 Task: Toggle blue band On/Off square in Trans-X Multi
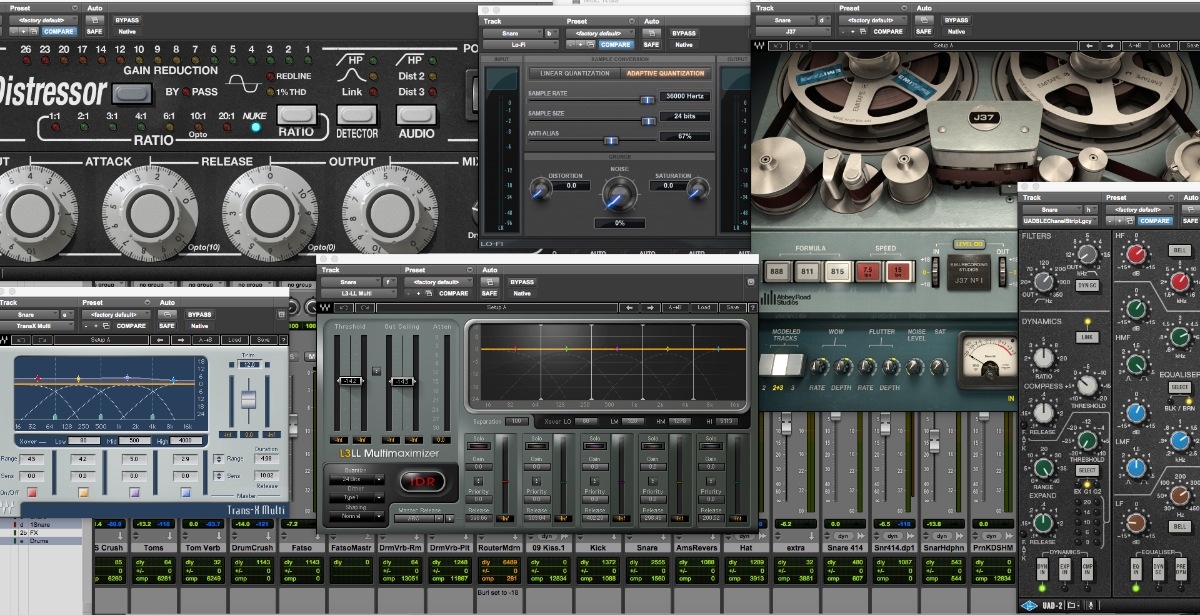pyautogui.click(x=185, y=492)
